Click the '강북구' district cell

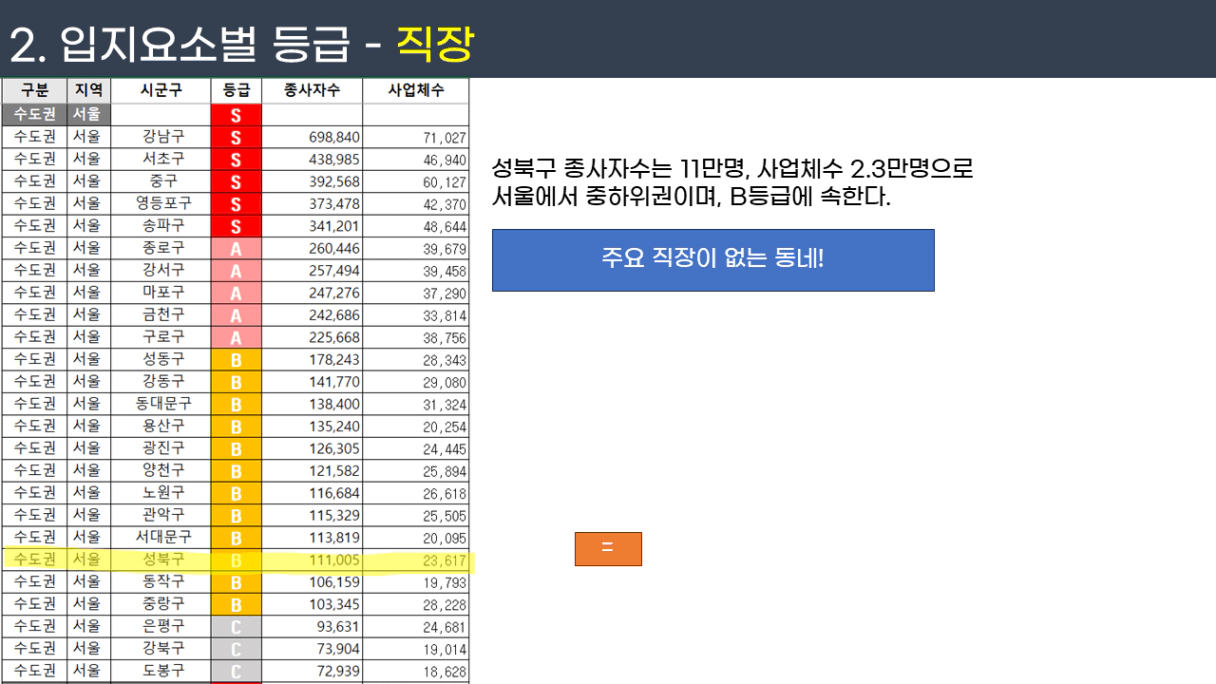[x=162, y=648]
